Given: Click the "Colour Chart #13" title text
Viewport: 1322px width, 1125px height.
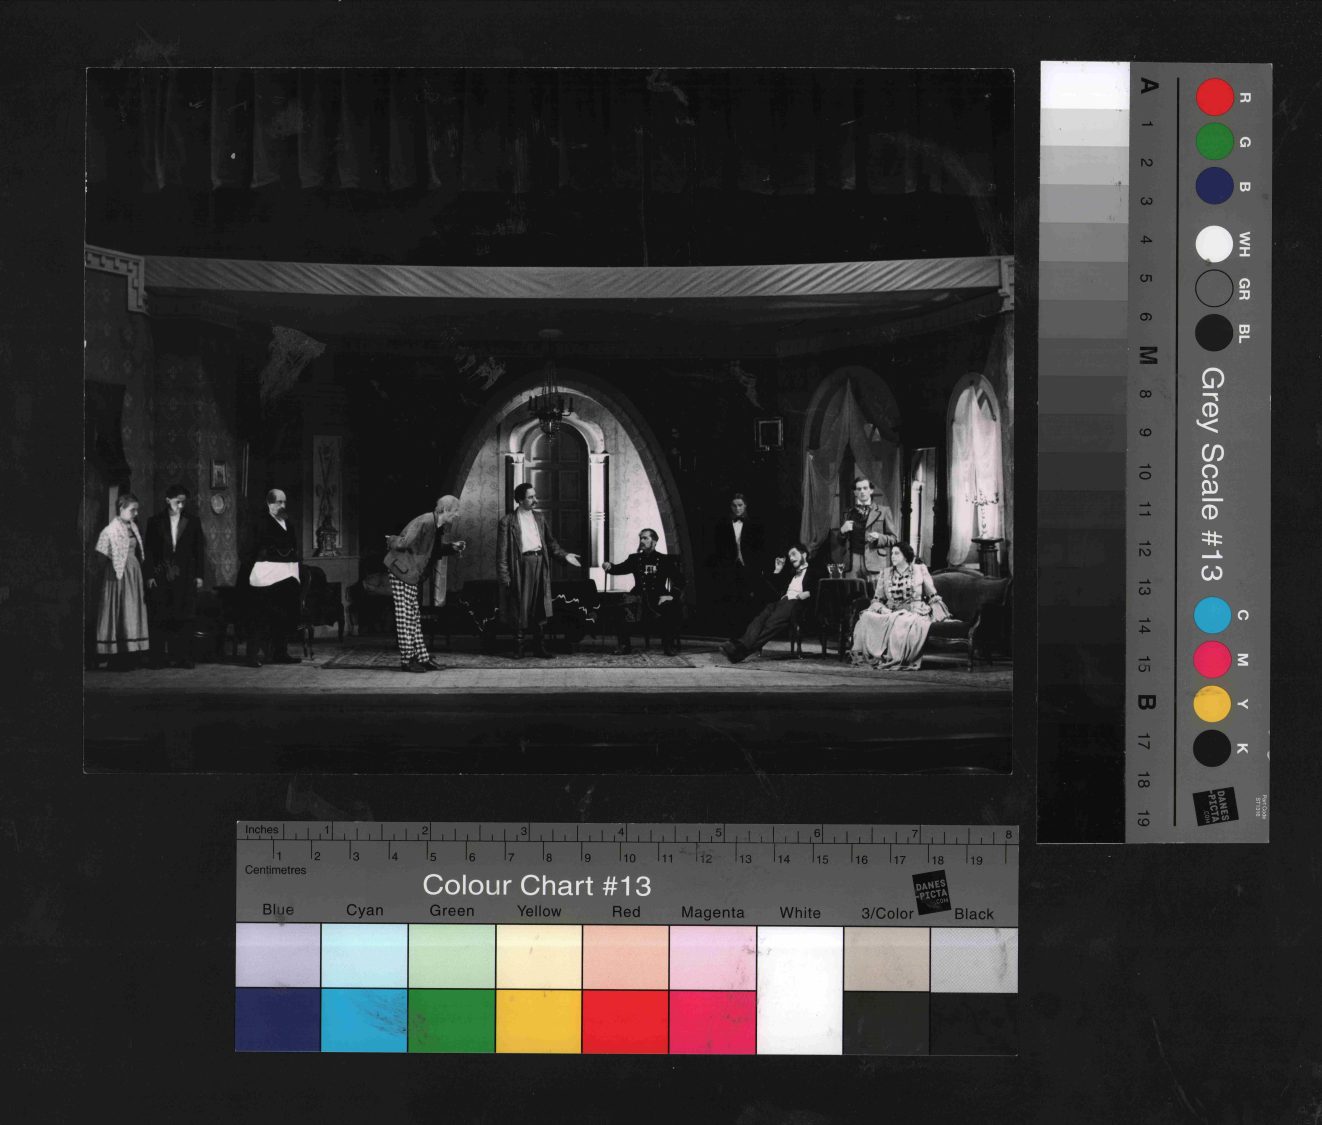Looking at the screenshot, I should coord(536,885).
